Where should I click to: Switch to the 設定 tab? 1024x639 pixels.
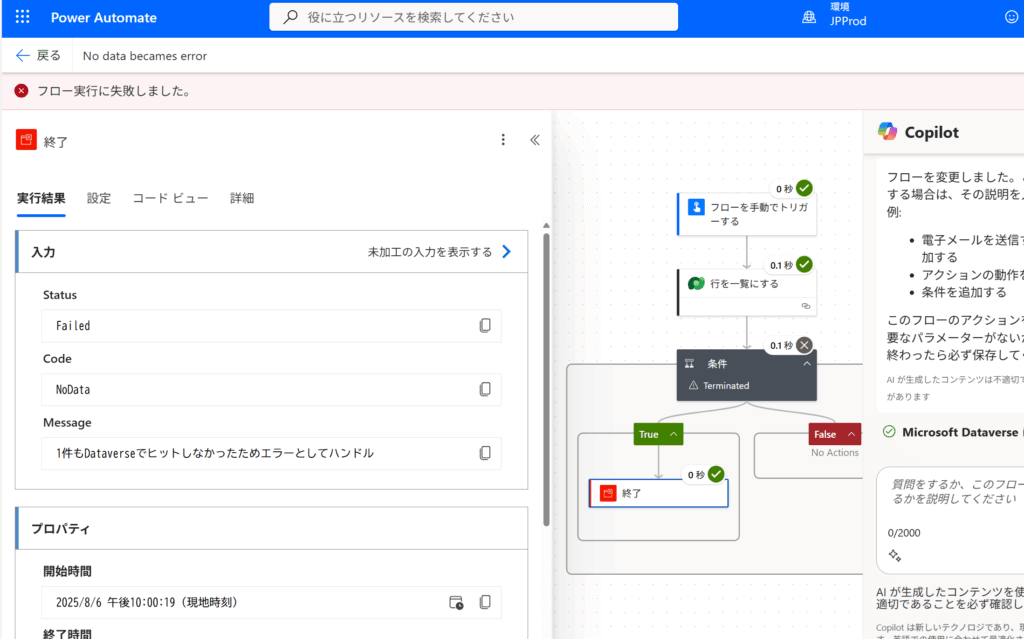coord(99,198)
